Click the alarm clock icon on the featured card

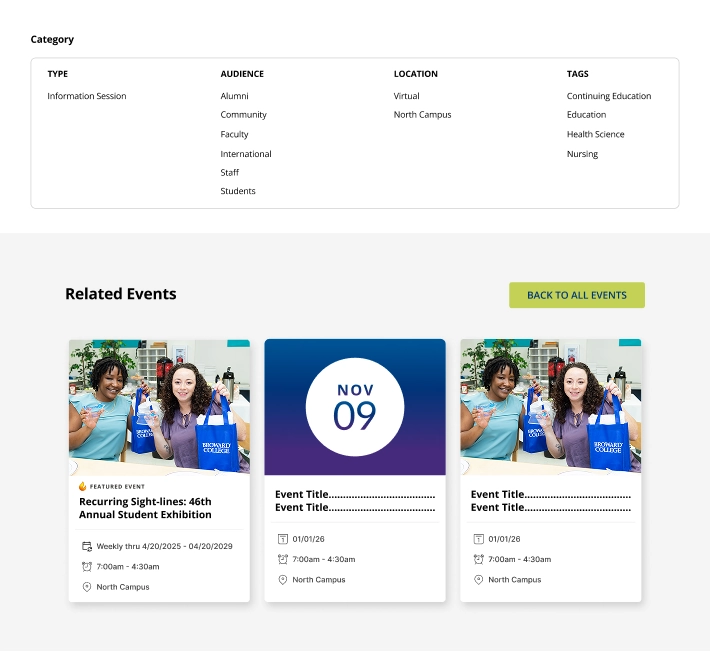tap(87, 566)
